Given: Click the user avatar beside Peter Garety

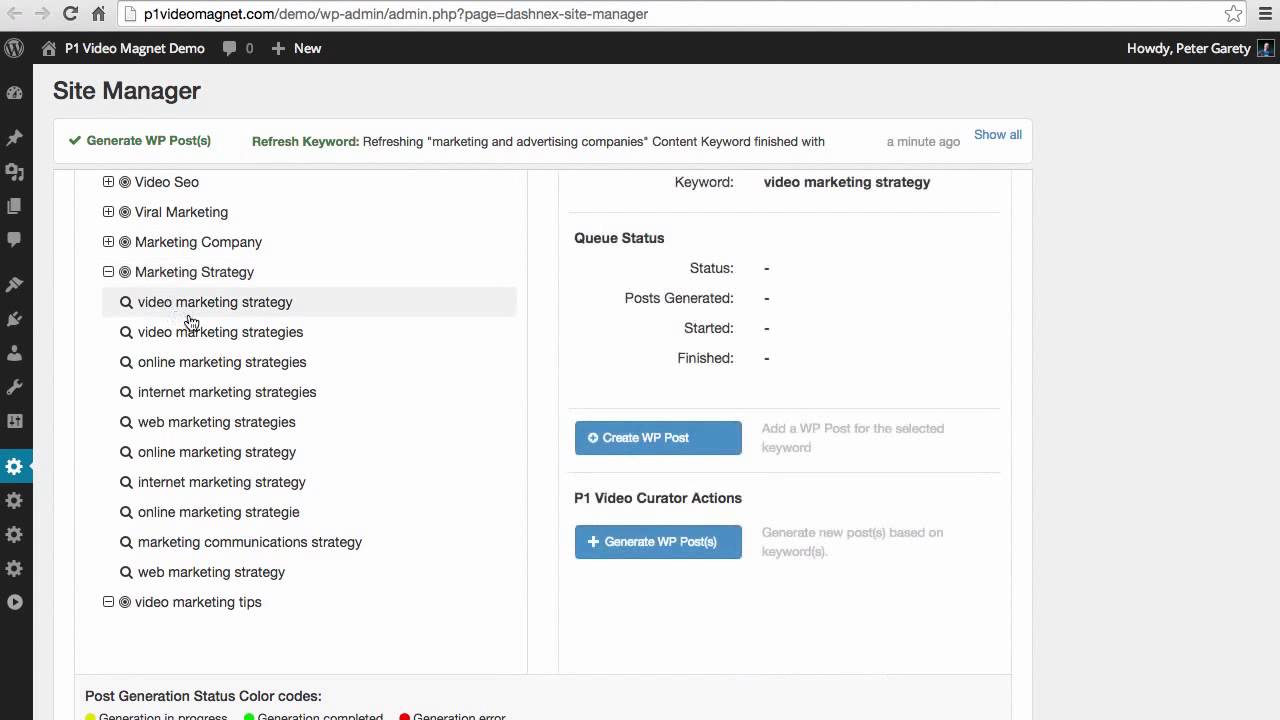Looking at the screenshot, I should pyautogui.click(x=1265, y=48).
